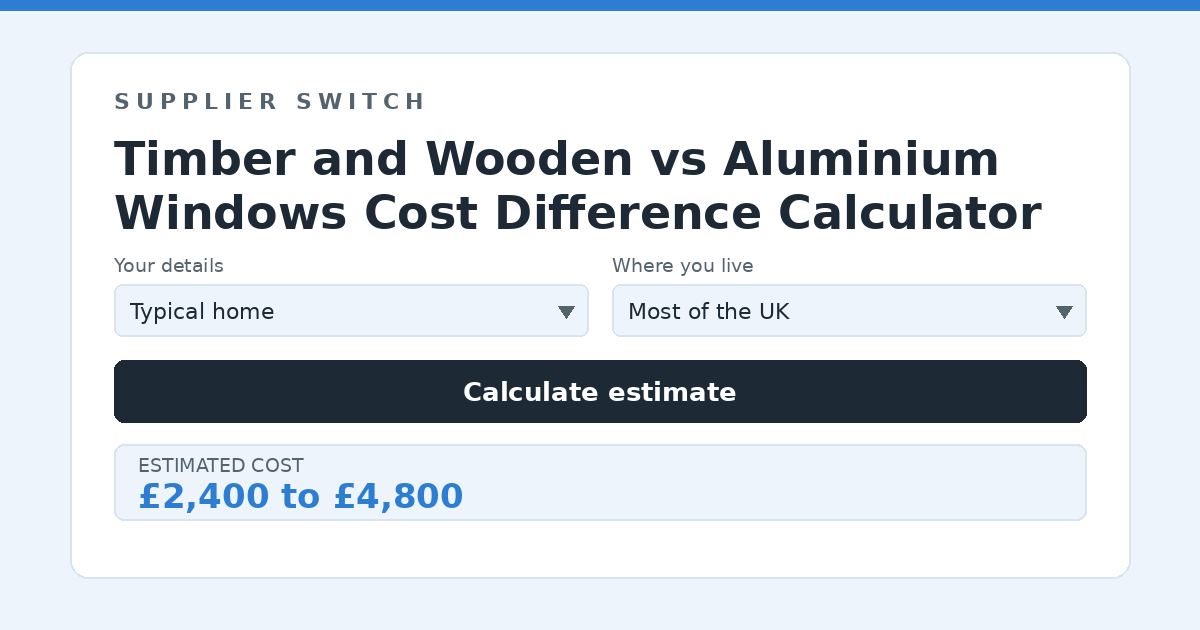Click the £4,800 upper estimate figure
The height and width of the screenshot is (630, 1200).
398,496
